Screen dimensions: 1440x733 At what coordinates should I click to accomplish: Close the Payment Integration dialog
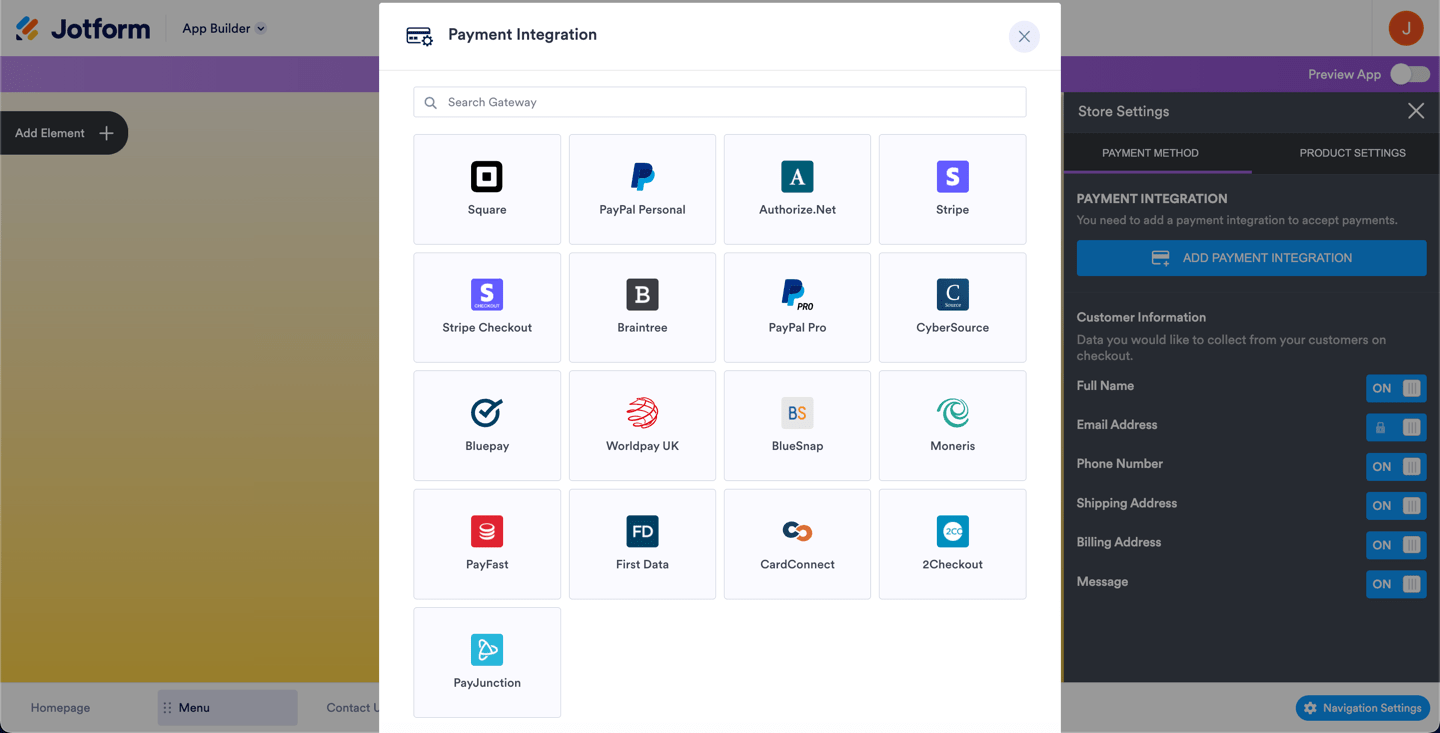1024,37
